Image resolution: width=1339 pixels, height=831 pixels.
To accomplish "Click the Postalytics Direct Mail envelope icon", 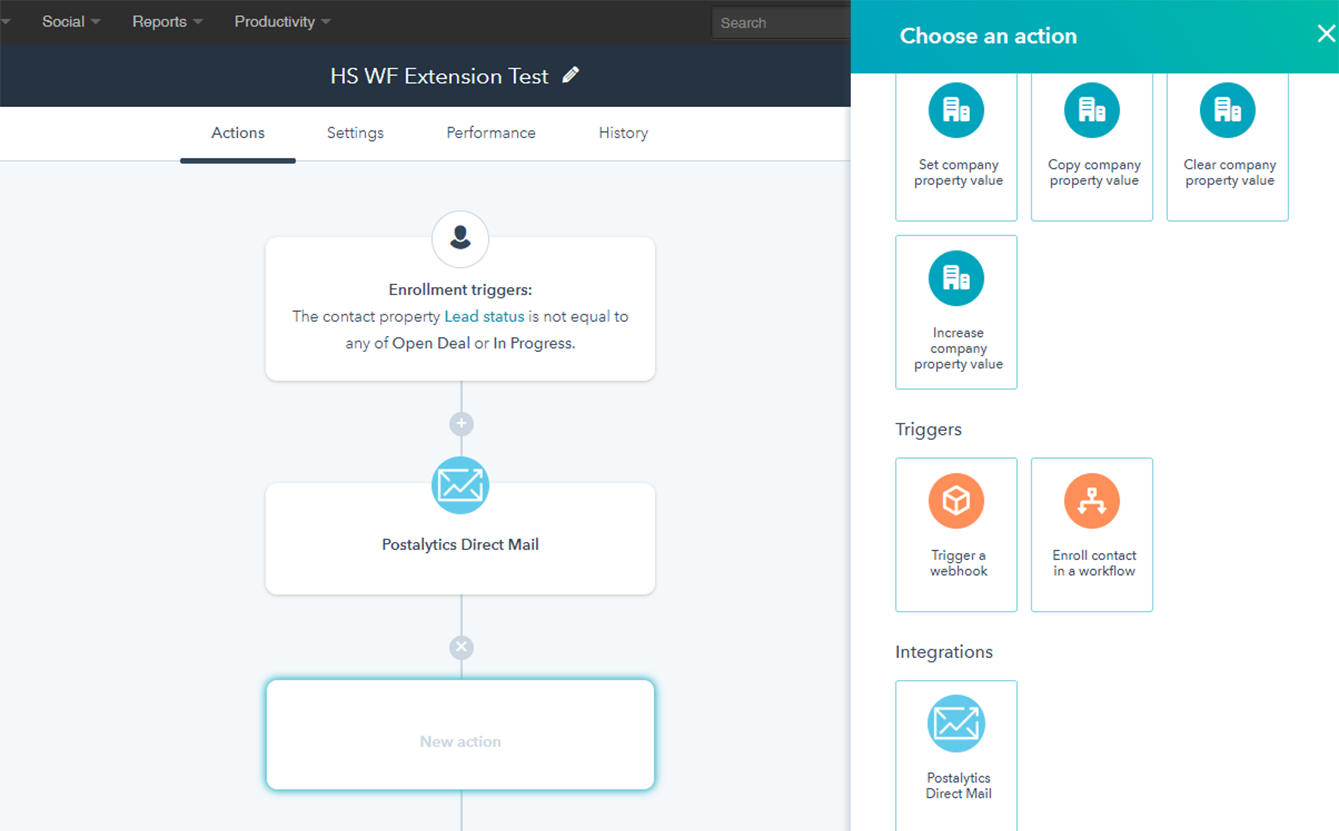I will click(460, 486).
